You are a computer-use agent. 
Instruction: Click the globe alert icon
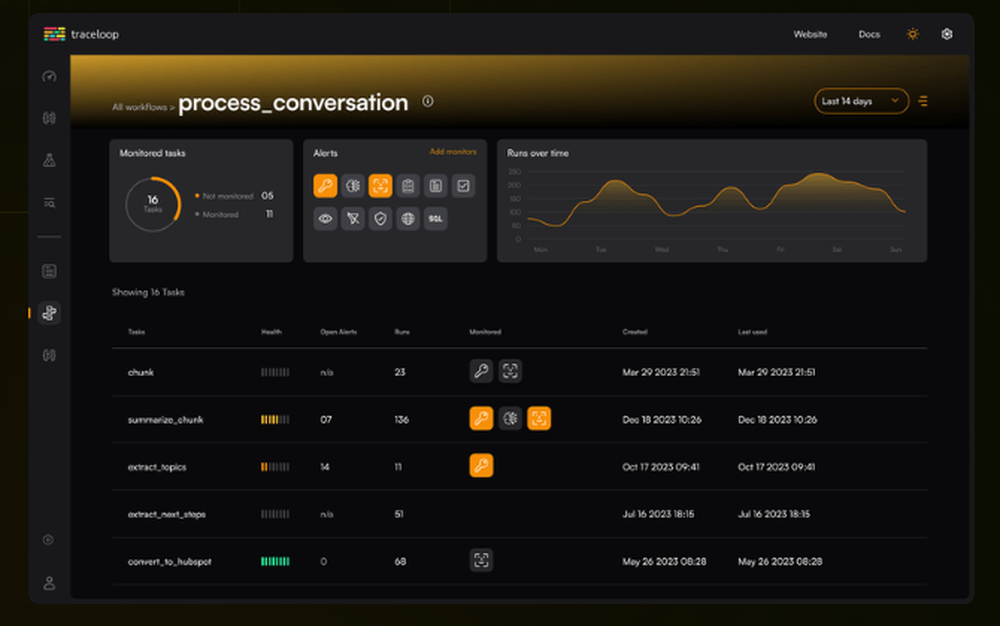408,219
